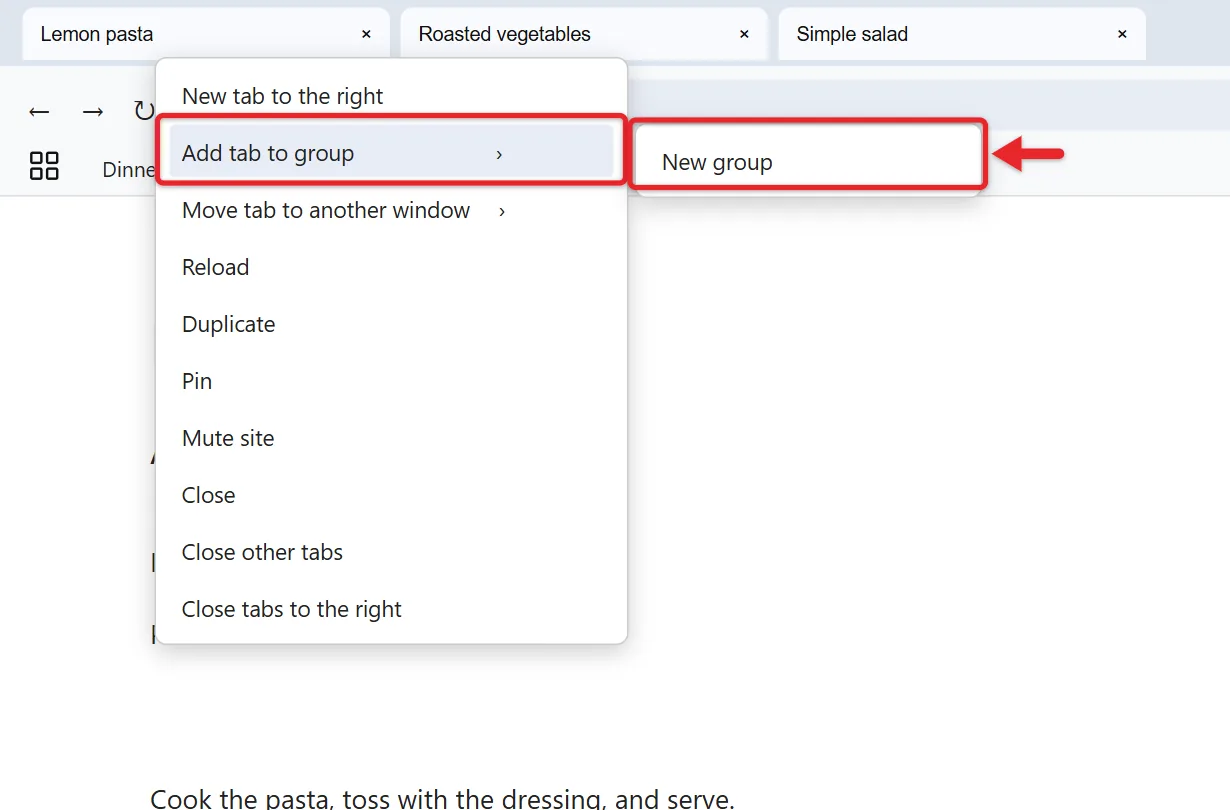This screenshot has height=810, width=1230.
Task: Close the Simple salad tab
Action: coord(1122,34)
